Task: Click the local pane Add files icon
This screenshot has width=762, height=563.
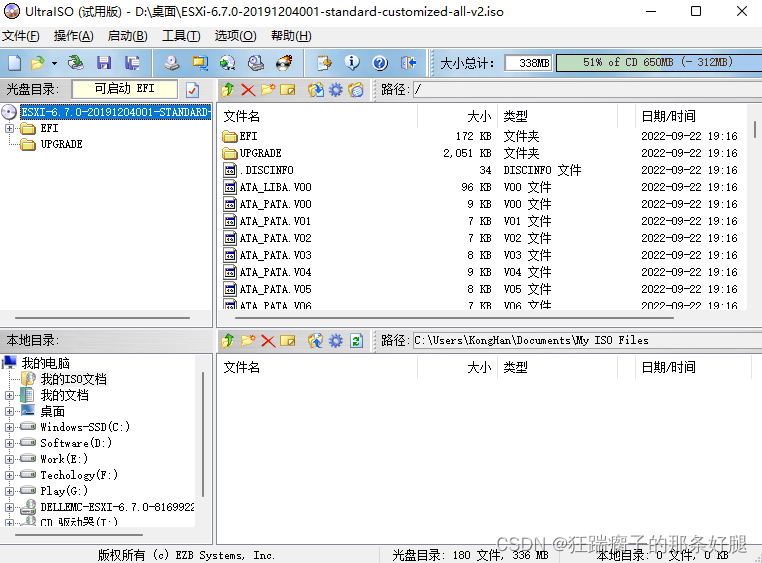Action: (x=315, y=341)
